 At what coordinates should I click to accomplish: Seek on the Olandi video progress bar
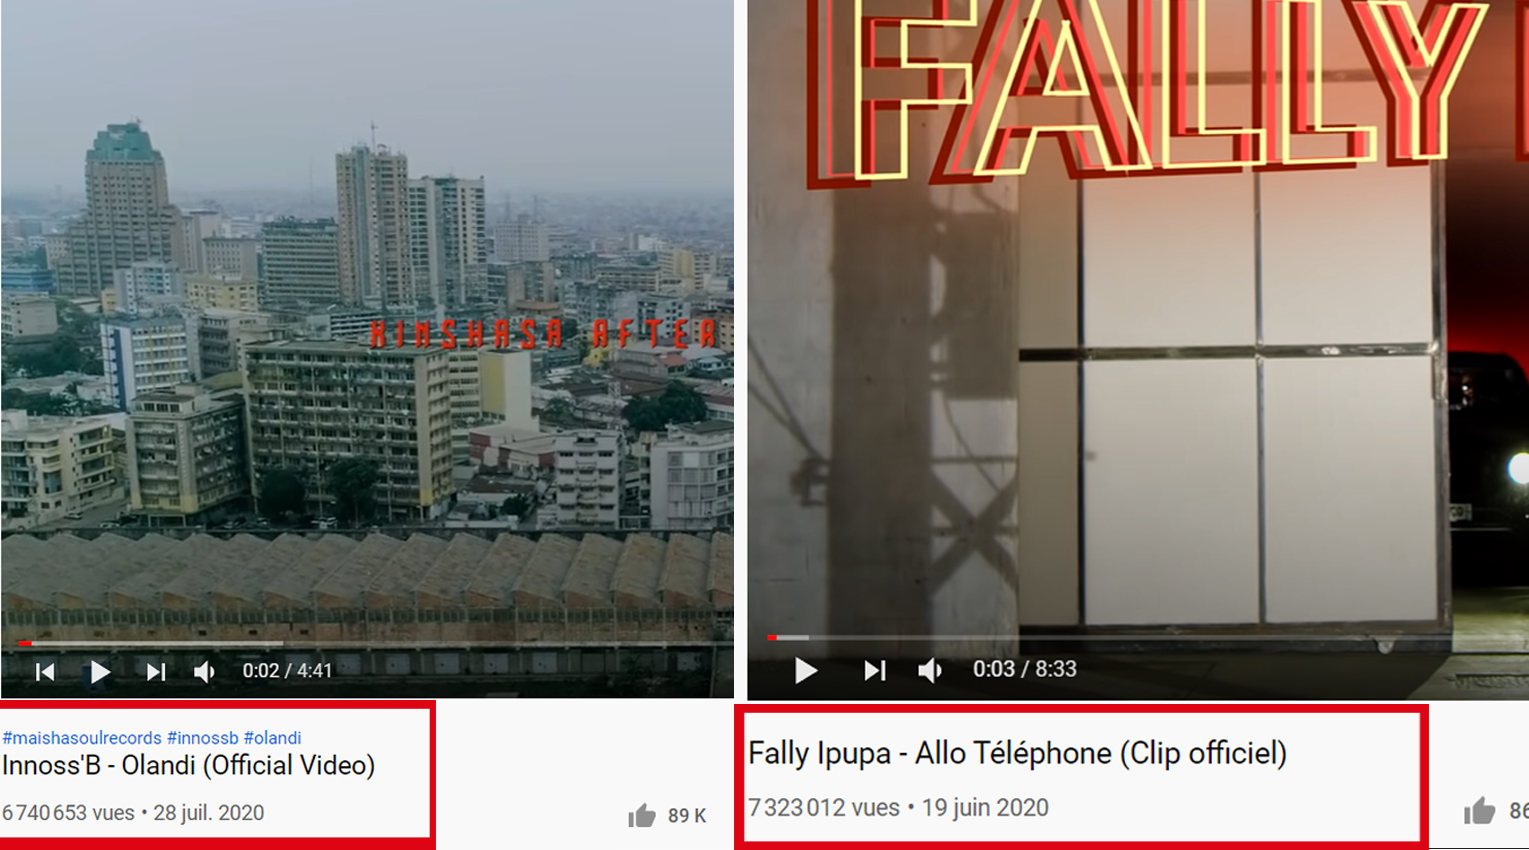[367, 643]
